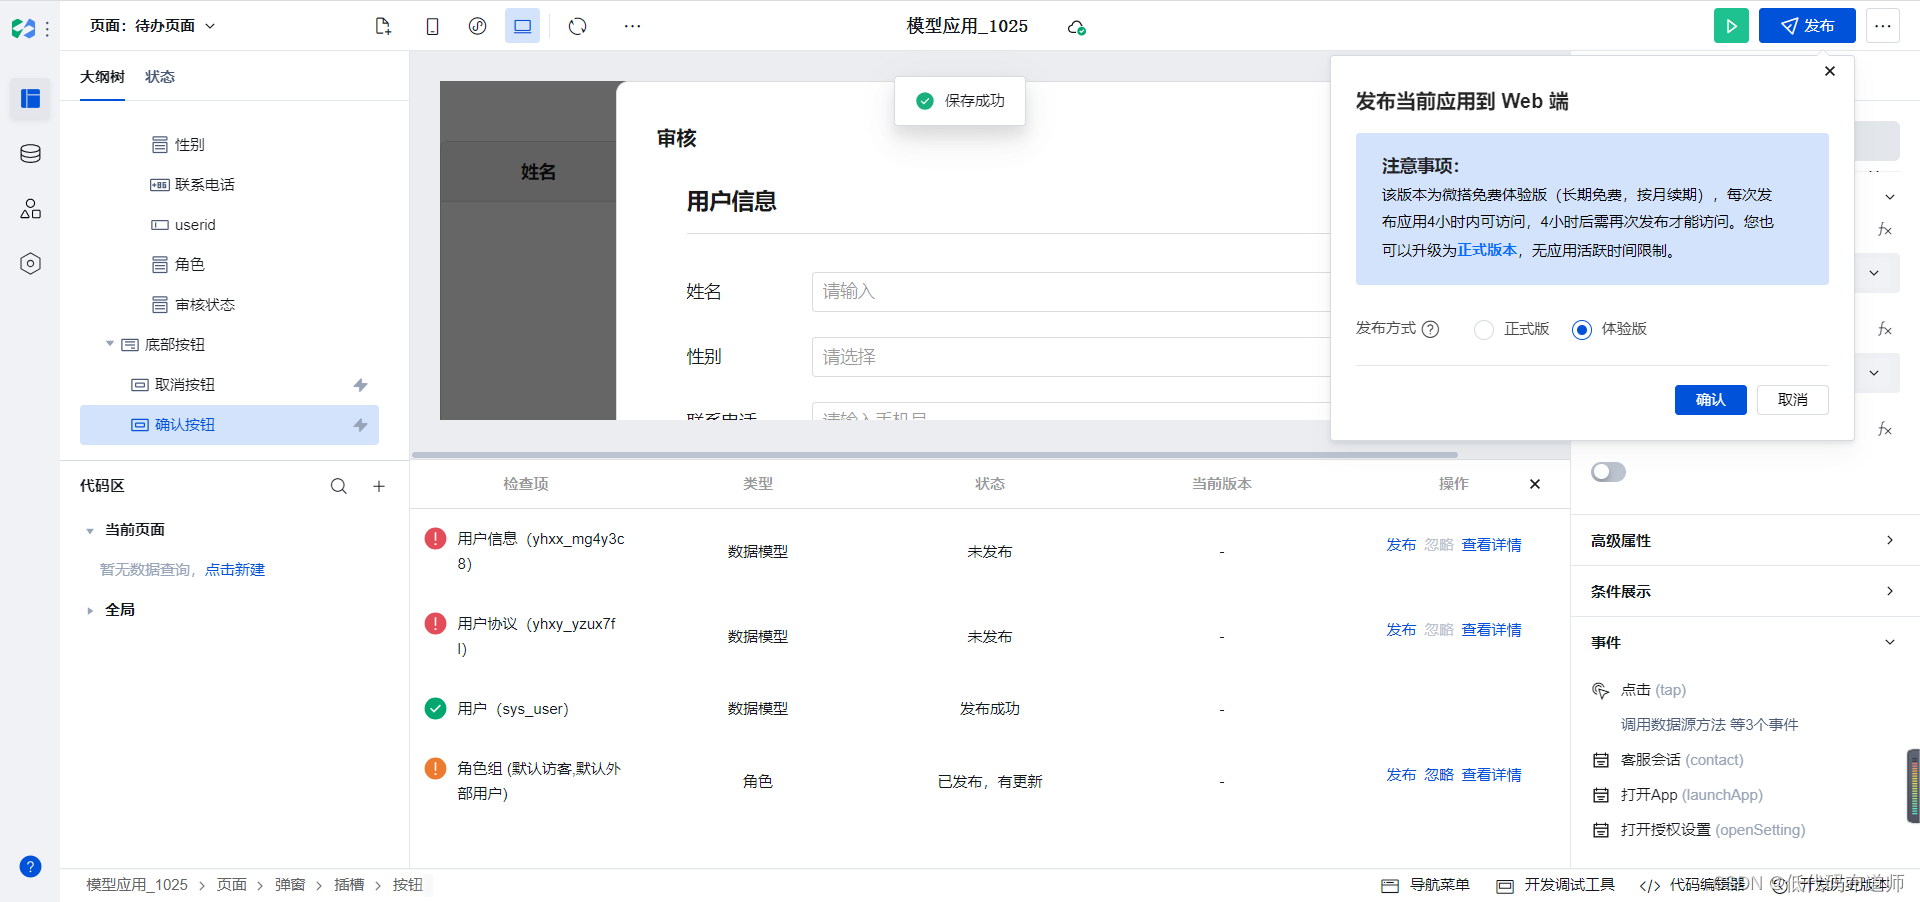Viewport: 1920px width, 902px height.
Task: Click the WeDa logo icon
Action: pyautogui.click(x=23, y=28)
